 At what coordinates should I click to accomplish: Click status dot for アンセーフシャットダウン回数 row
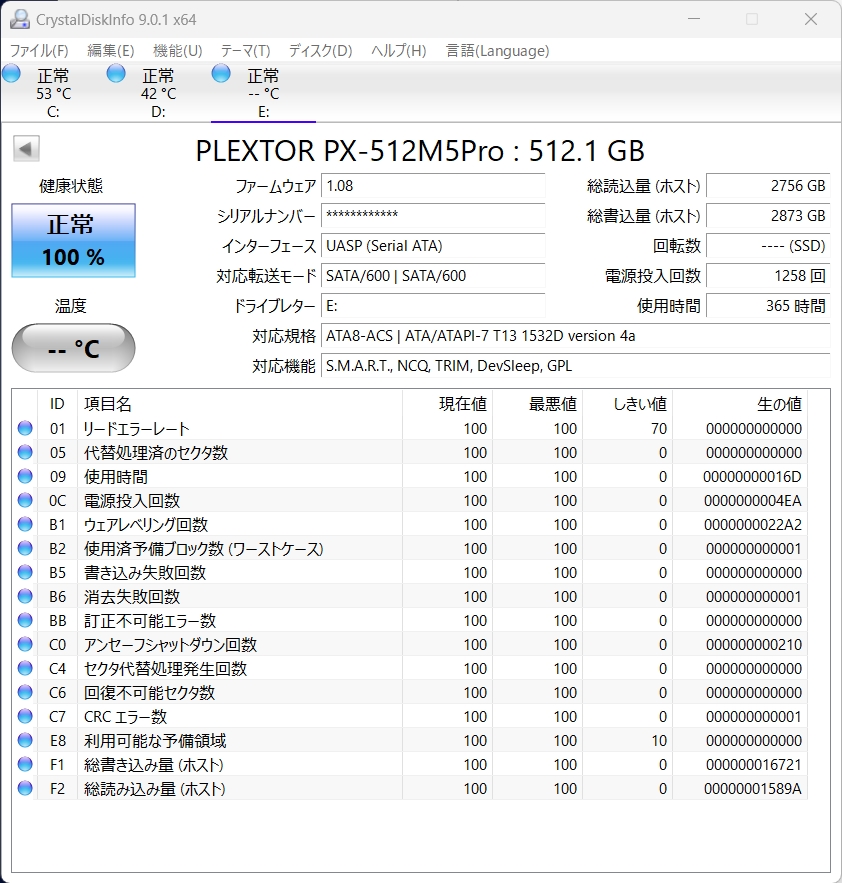[x=25, y=644]
